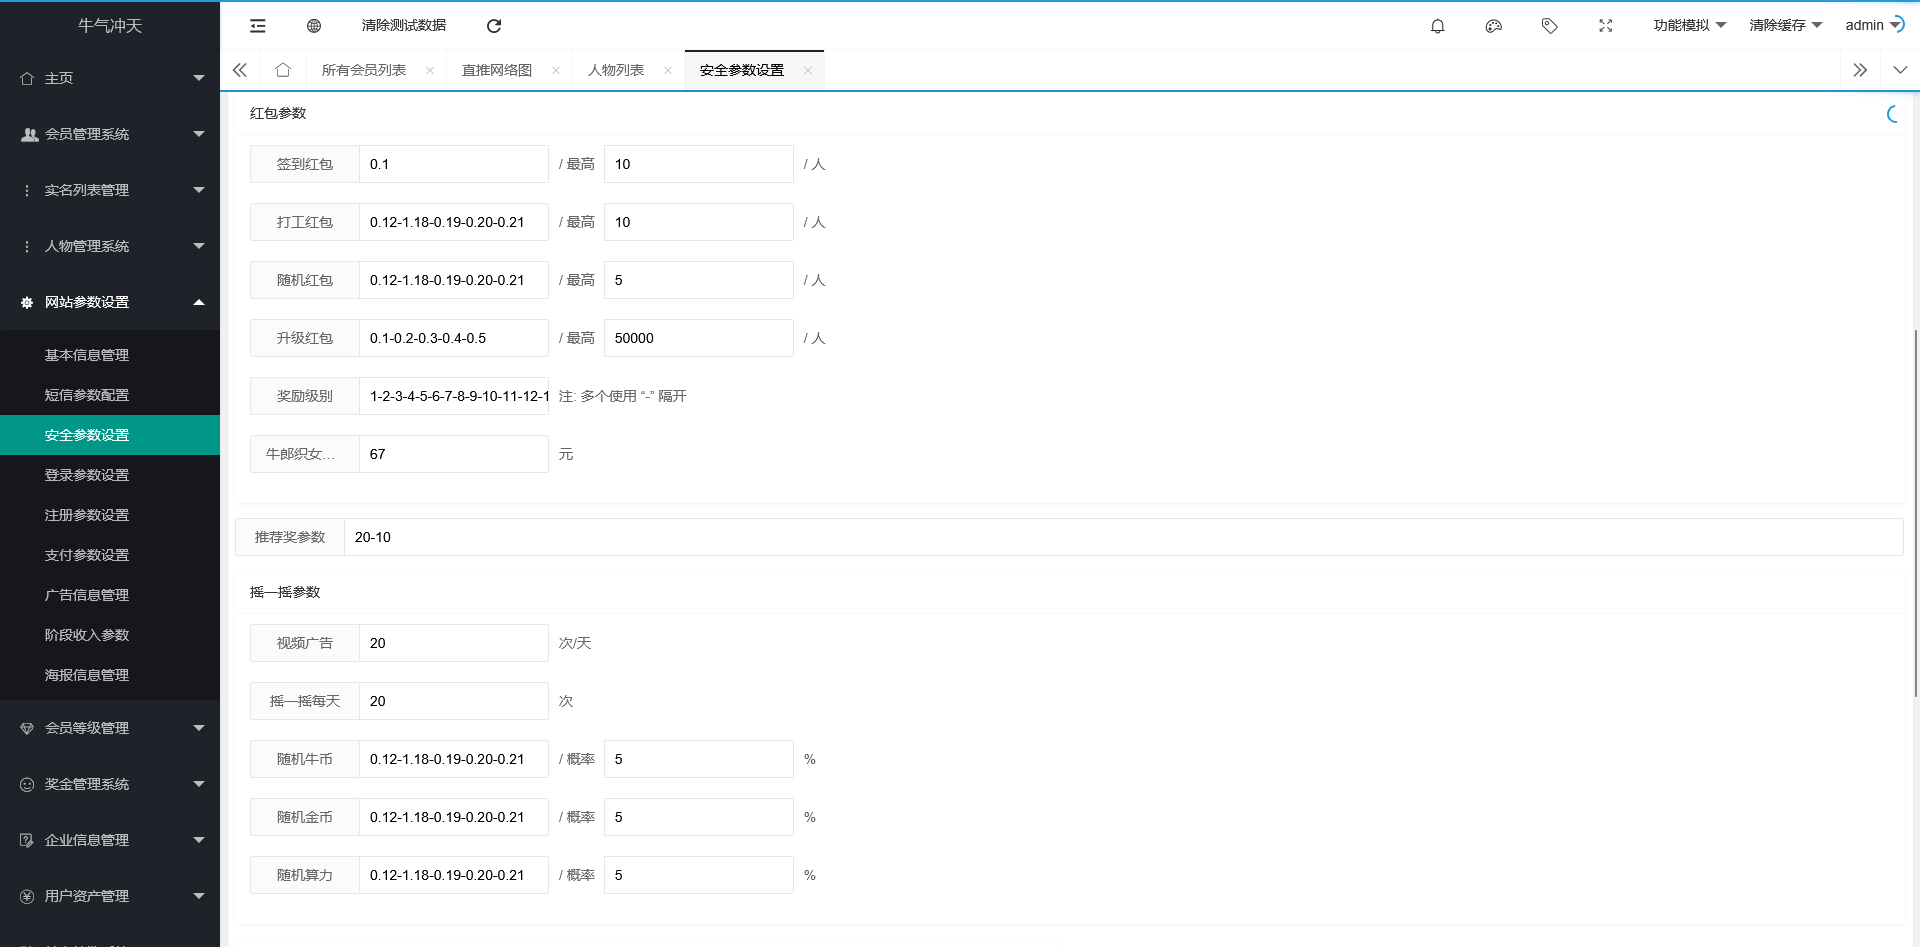Edit 视频广告 times field
This screenshot has height=947, width=1920.
(454, 643)
